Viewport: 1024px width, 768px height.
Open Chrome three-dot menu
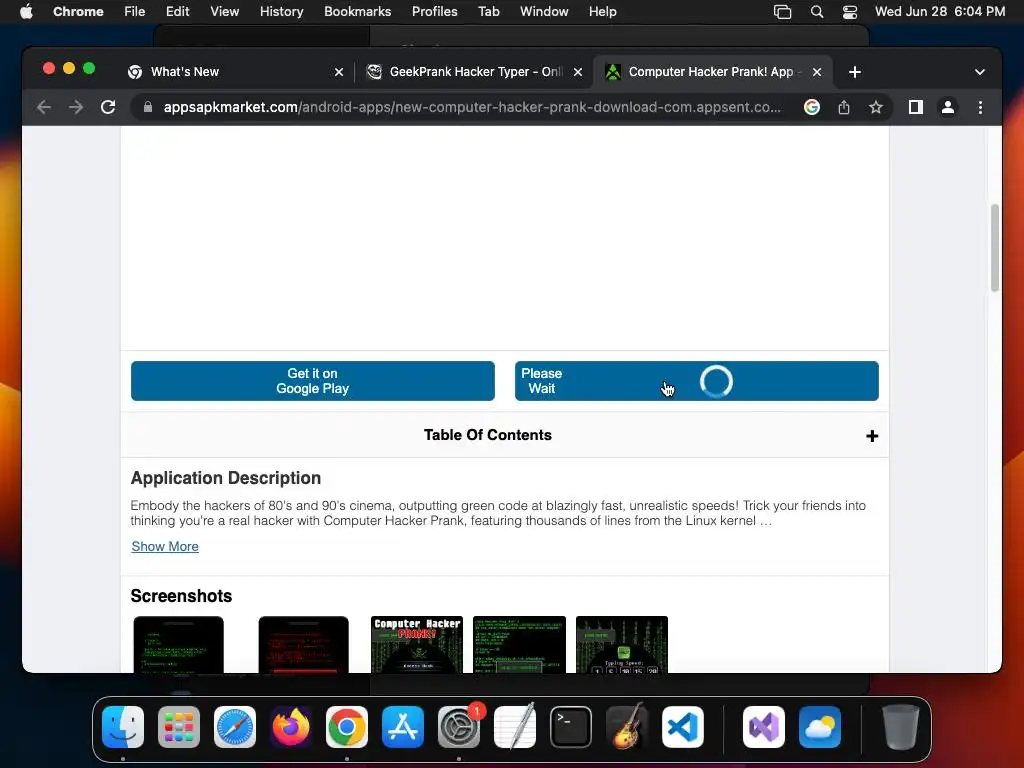pos(980,107)
